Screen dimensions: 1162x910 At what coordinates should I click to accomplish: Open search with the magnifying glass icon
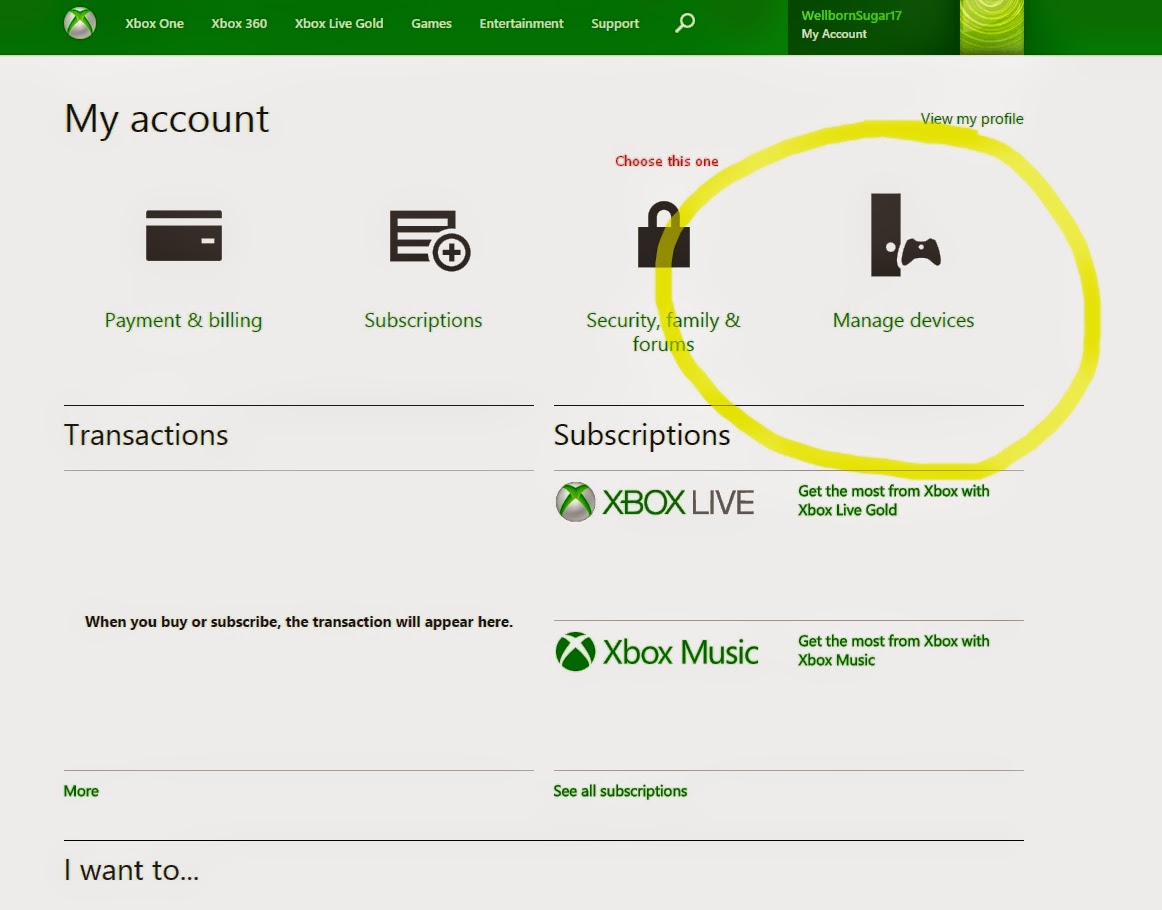pyautogui.click(x=684, y=21)
